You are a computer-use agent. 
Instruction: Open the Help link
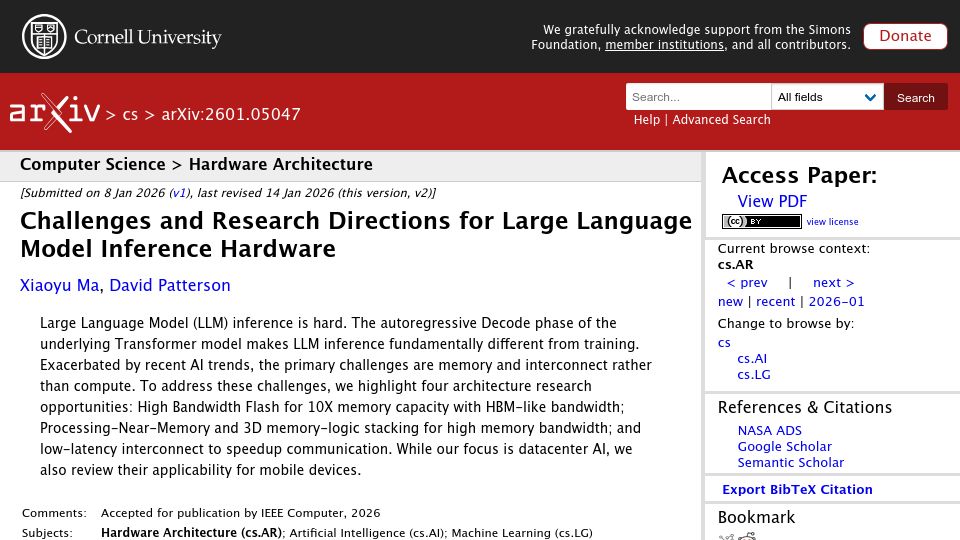647,119
